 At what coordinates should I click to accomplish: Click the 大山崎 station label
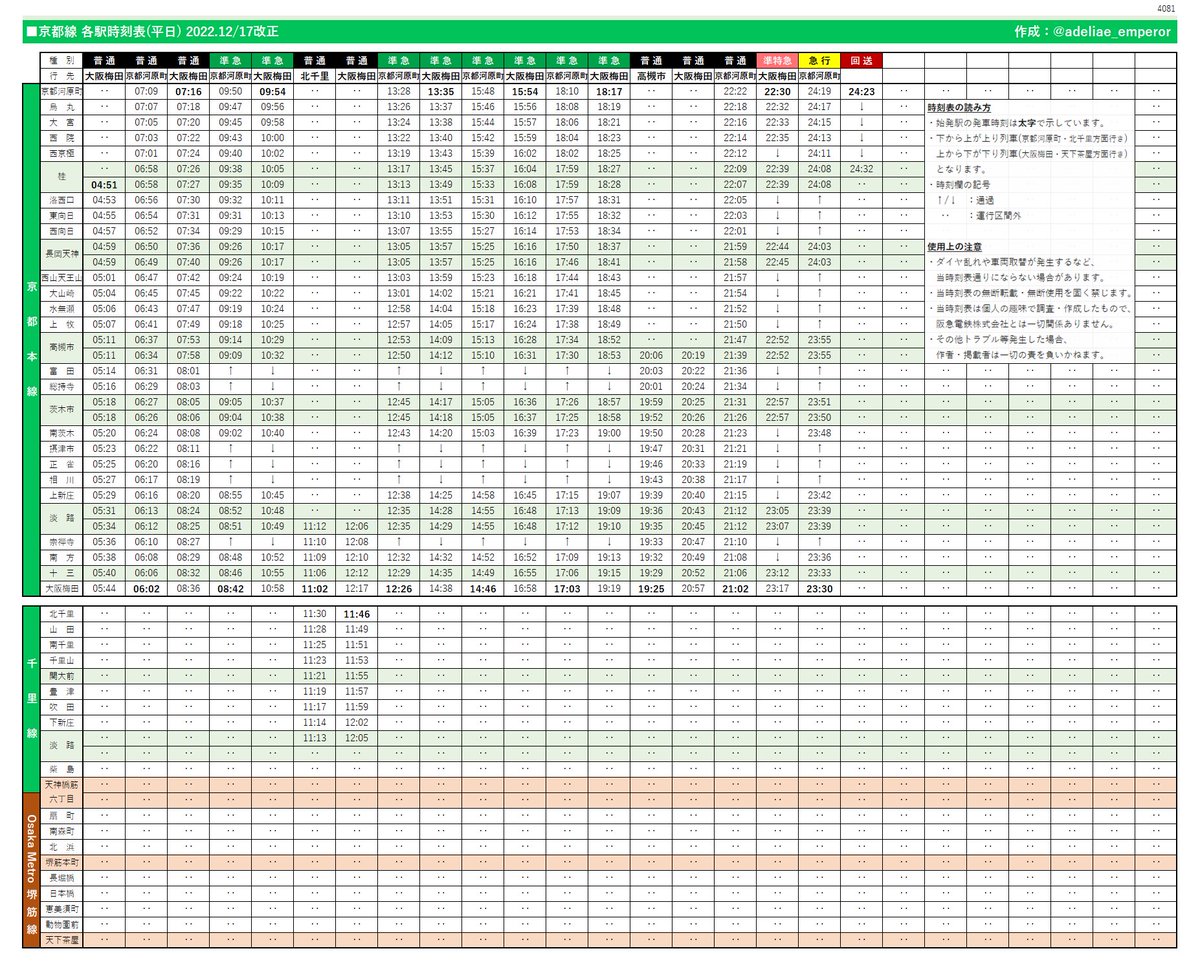pos(62,294)
